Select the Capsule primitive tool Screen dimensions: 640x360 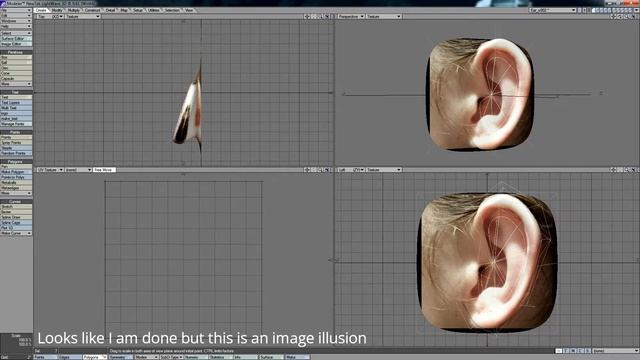tap(16, 78)
